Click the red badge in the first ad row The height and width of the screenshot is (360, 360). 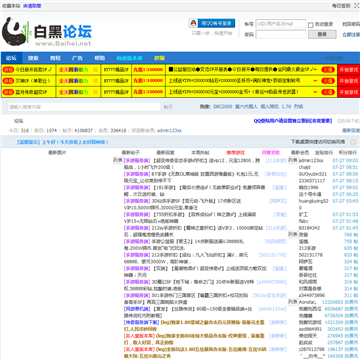8,70
